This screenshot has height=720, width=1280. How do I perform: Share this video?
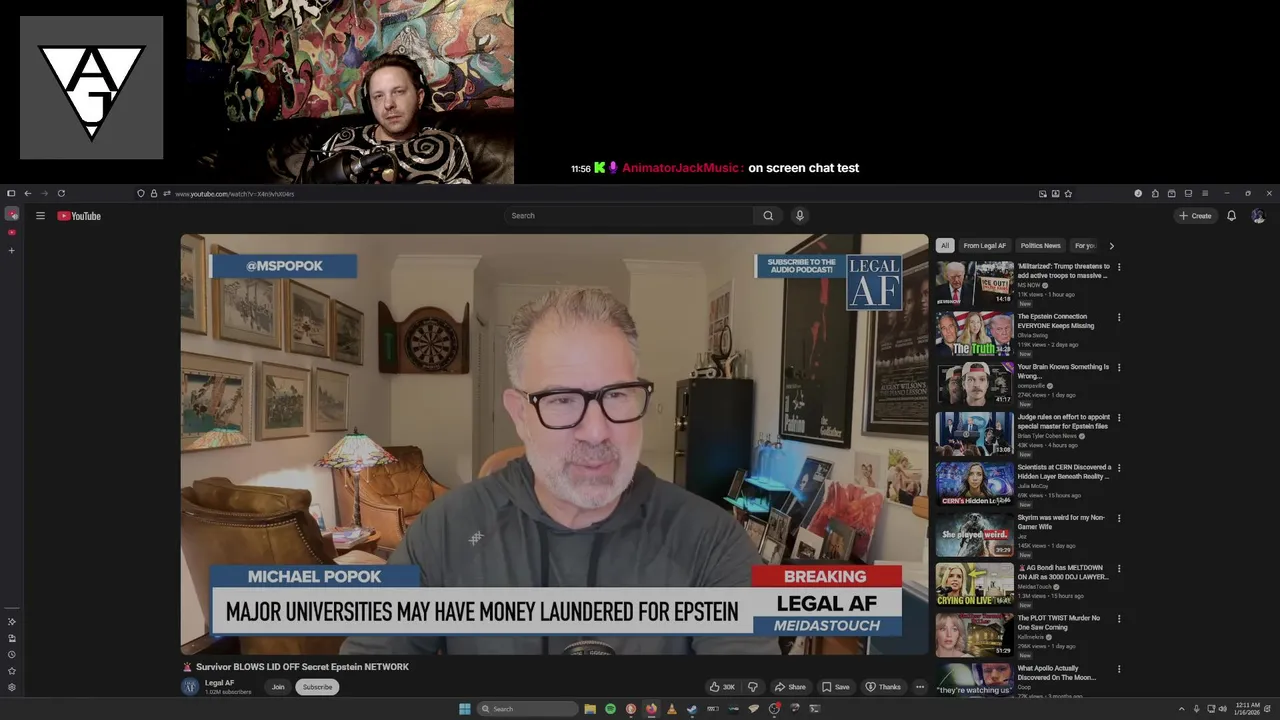(790, 687)
